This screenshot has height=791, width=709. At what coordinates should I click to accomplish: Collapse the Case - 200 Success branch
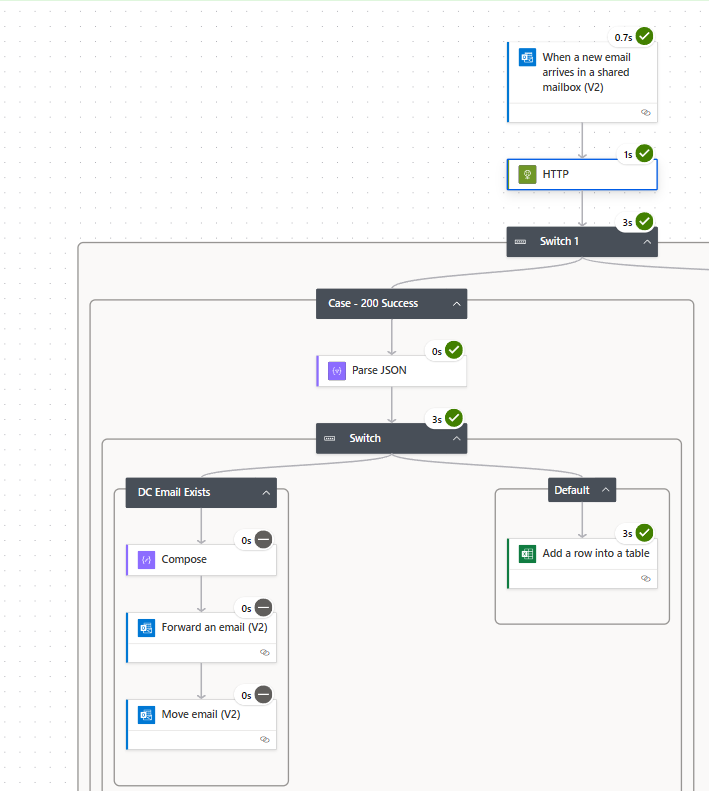pyautogui.click(x=456, y=303)
